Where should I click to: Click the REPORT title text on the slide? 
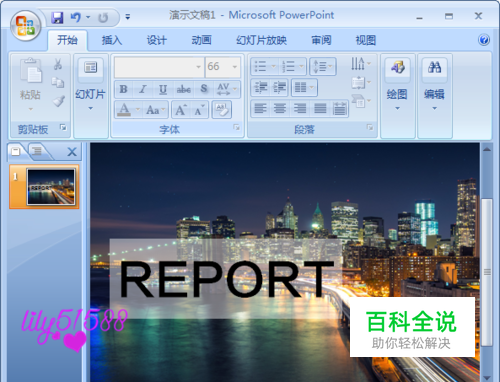(x=227, y=279)
